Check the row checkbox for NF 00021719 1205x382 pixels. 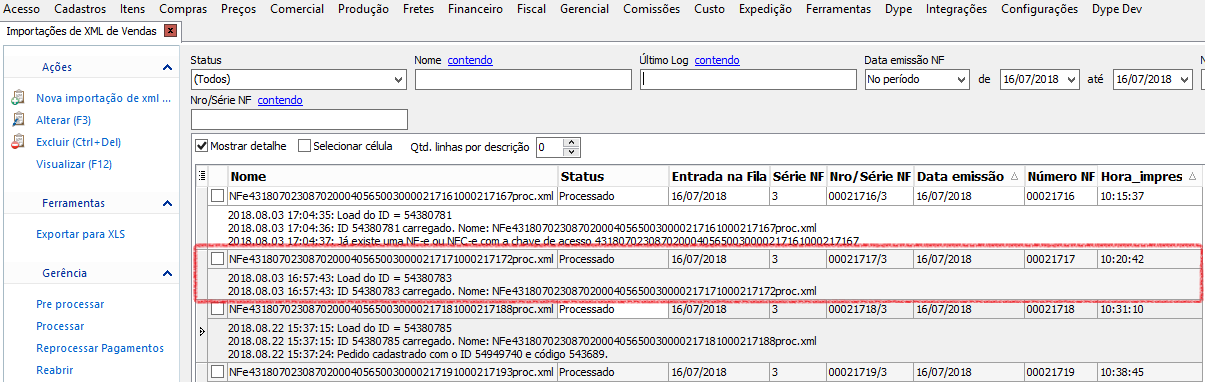click(x=218, y=372)
